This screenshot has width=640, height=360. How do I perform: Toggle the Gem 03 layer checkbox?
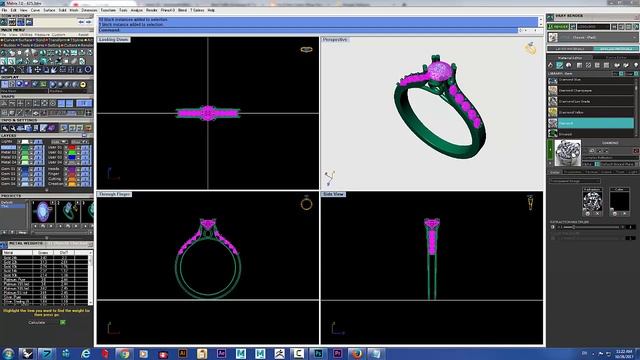click(19, 179)
